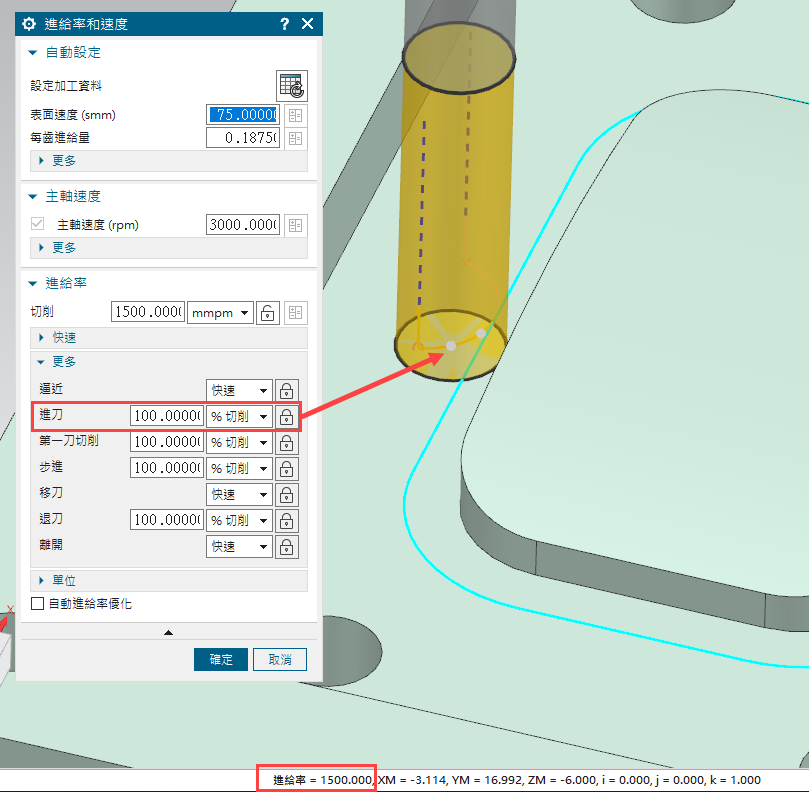Click the 每齒進給量 input field

pos(243,138)
